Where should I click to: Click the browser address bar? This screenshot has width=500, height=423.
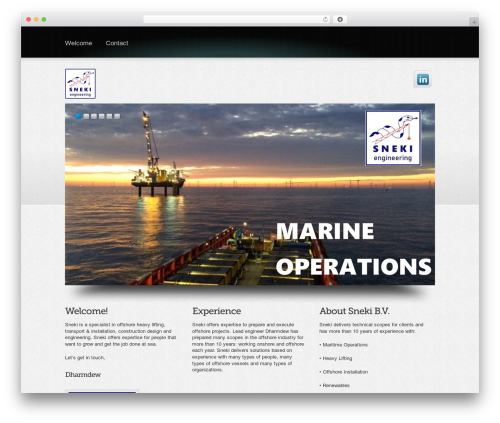coord(236,19)
